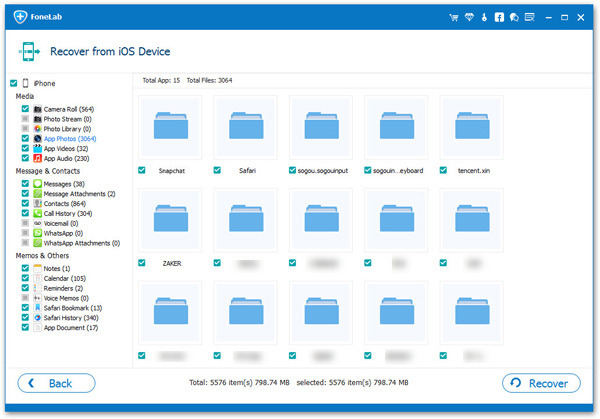Toggle the iPhone root checkbox
The width and height of the screenshot is (600, 419).
point(14,83)
